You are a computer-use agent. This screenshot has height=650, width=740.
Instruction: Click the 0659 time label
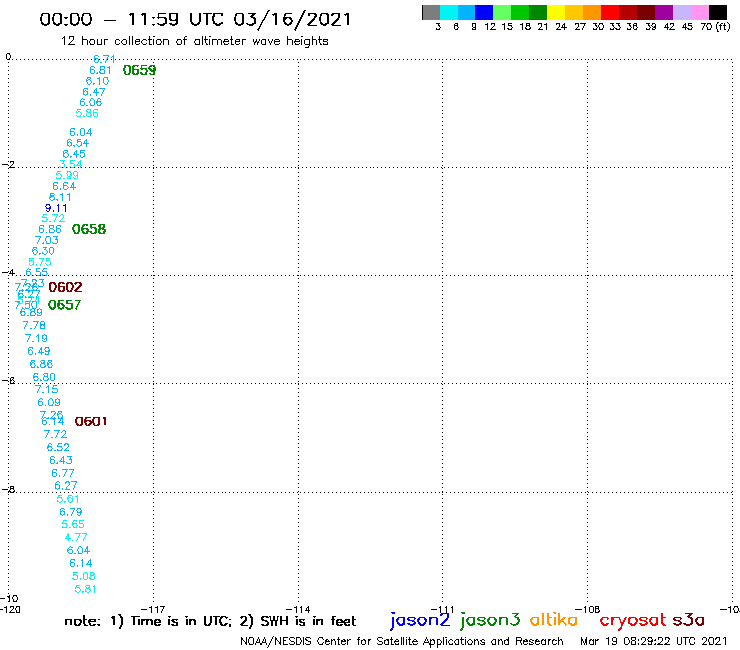(x=139, y=70)
